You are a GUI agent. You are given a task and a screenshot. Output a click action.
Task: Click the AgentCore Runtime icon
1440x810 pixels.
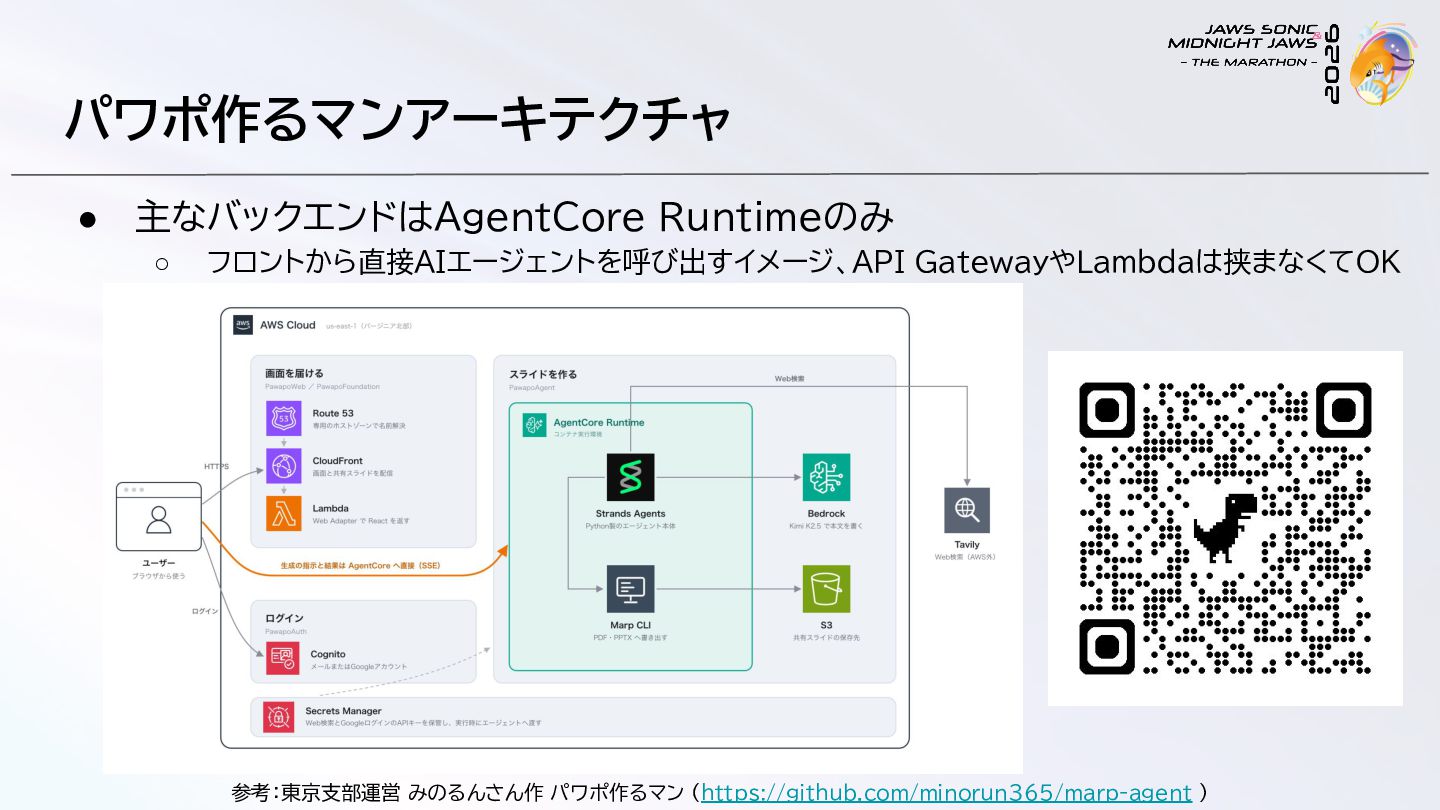tap(533, 426)
